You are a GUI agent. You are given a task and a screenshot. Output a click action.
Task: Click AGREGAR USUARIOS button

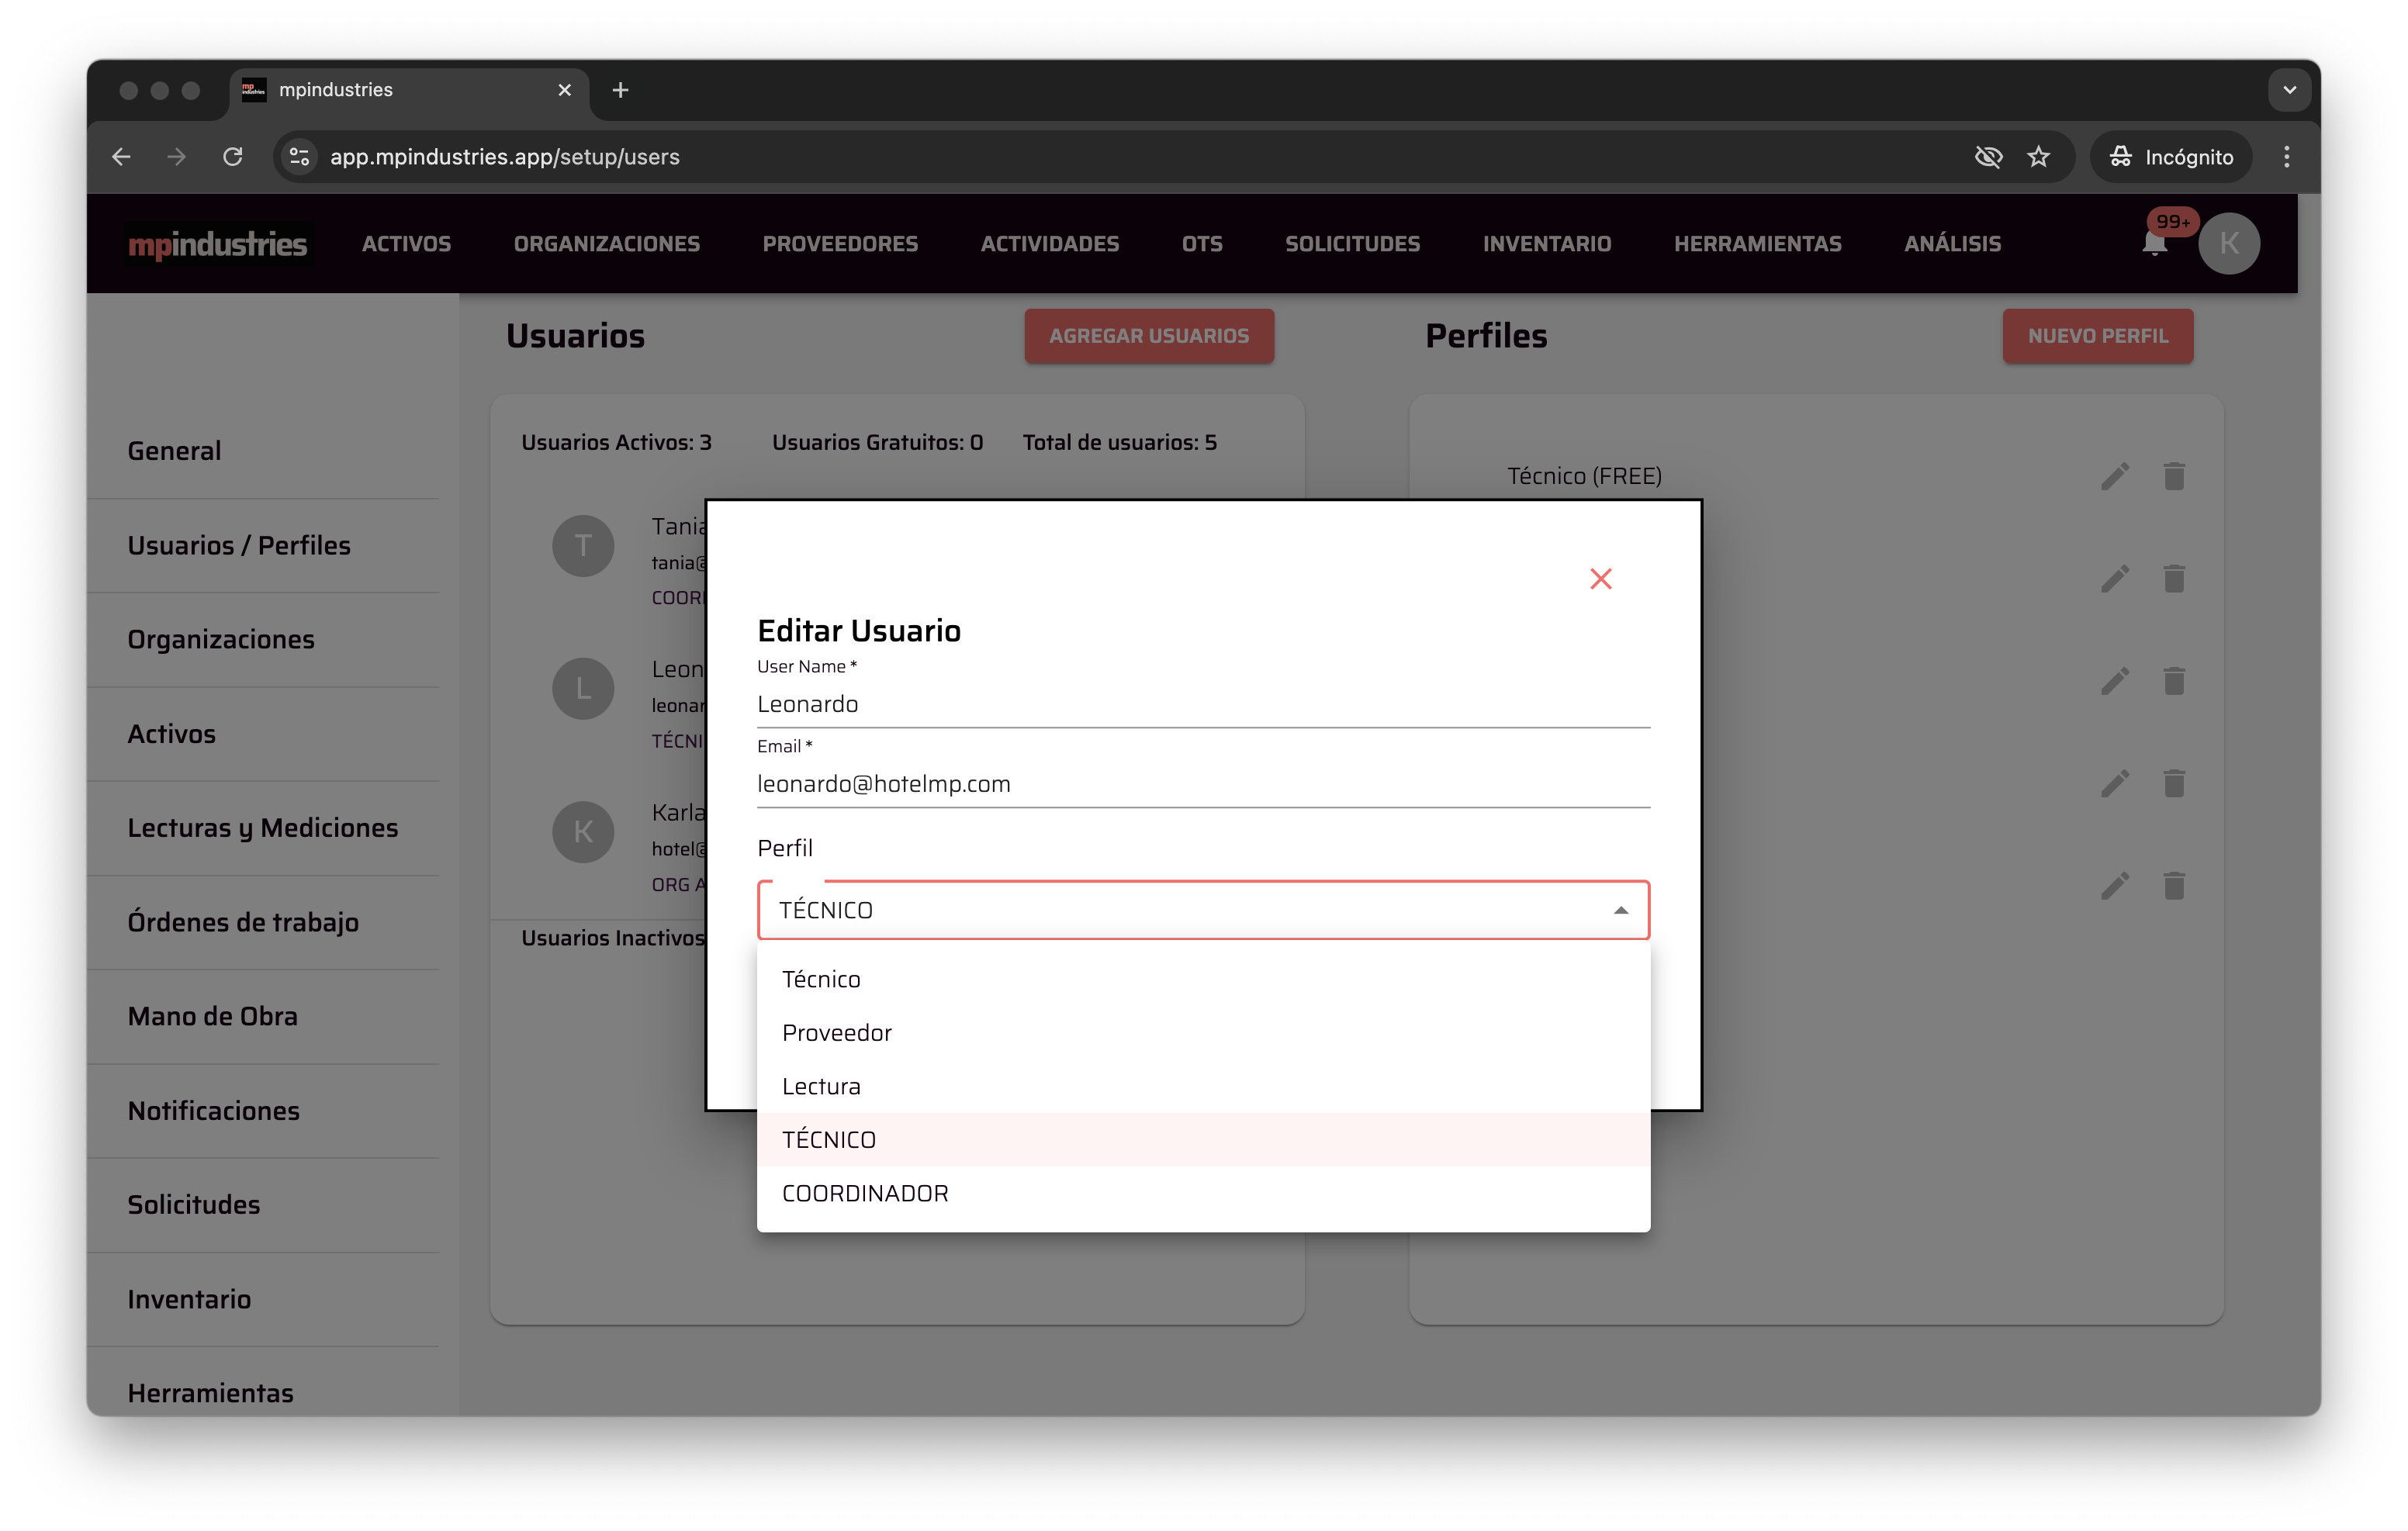[x=1148, y=336]
